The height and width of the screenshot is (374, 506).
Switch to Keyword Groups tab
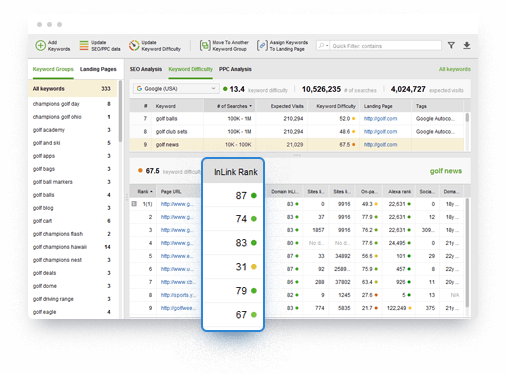coord(53,69)
